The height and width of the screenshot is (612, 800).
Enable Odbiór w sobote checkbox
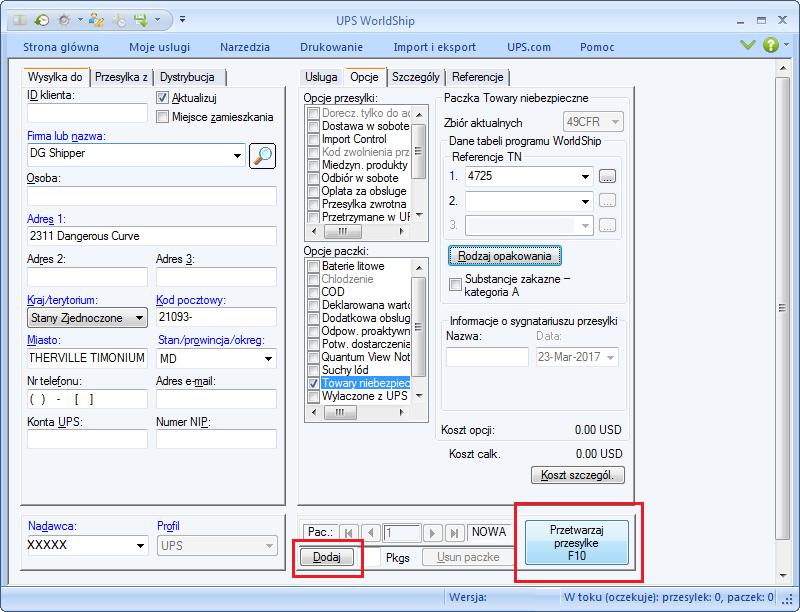(313, 178)
